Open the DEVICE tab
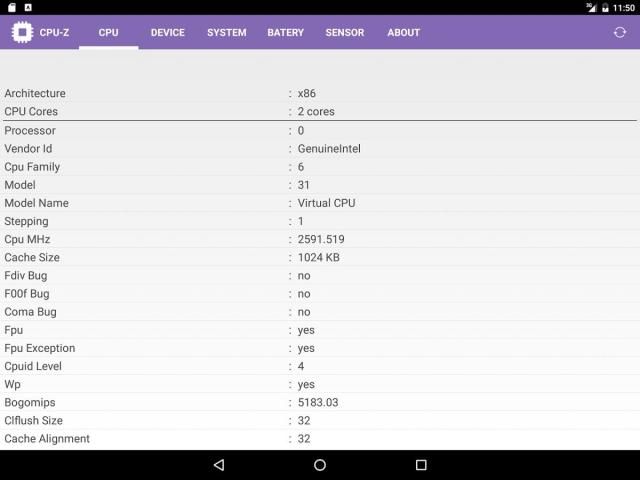Viewport: 640px width, 480px height. tap(167, 32)
